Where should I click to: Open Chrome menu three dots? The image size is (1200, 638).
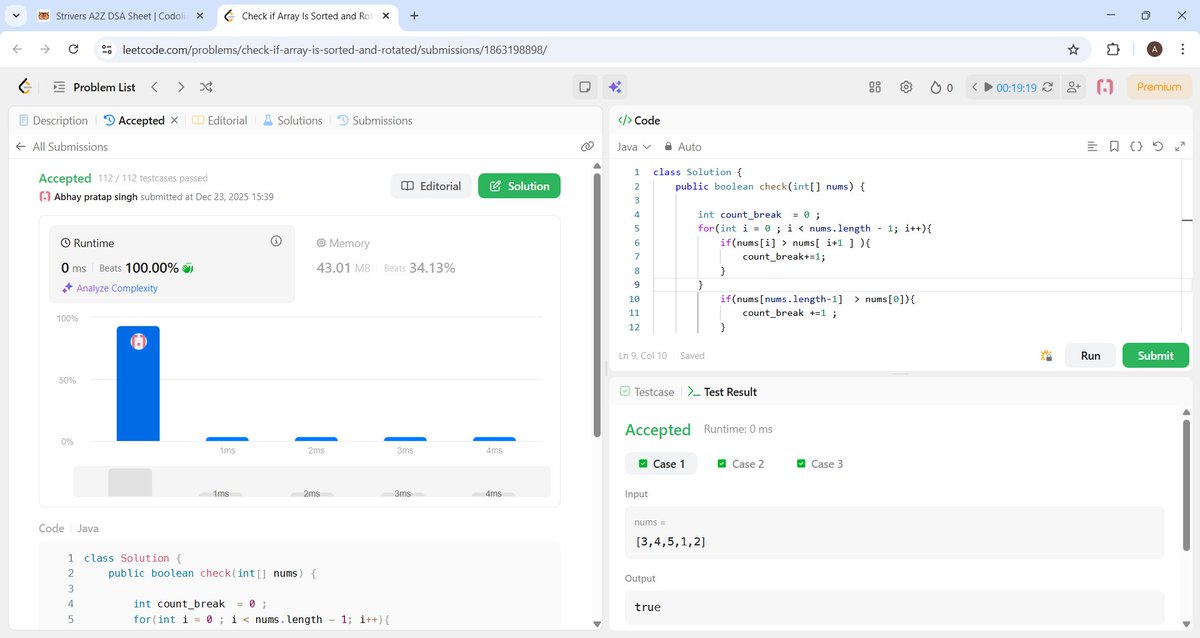tap(1184, 49)
